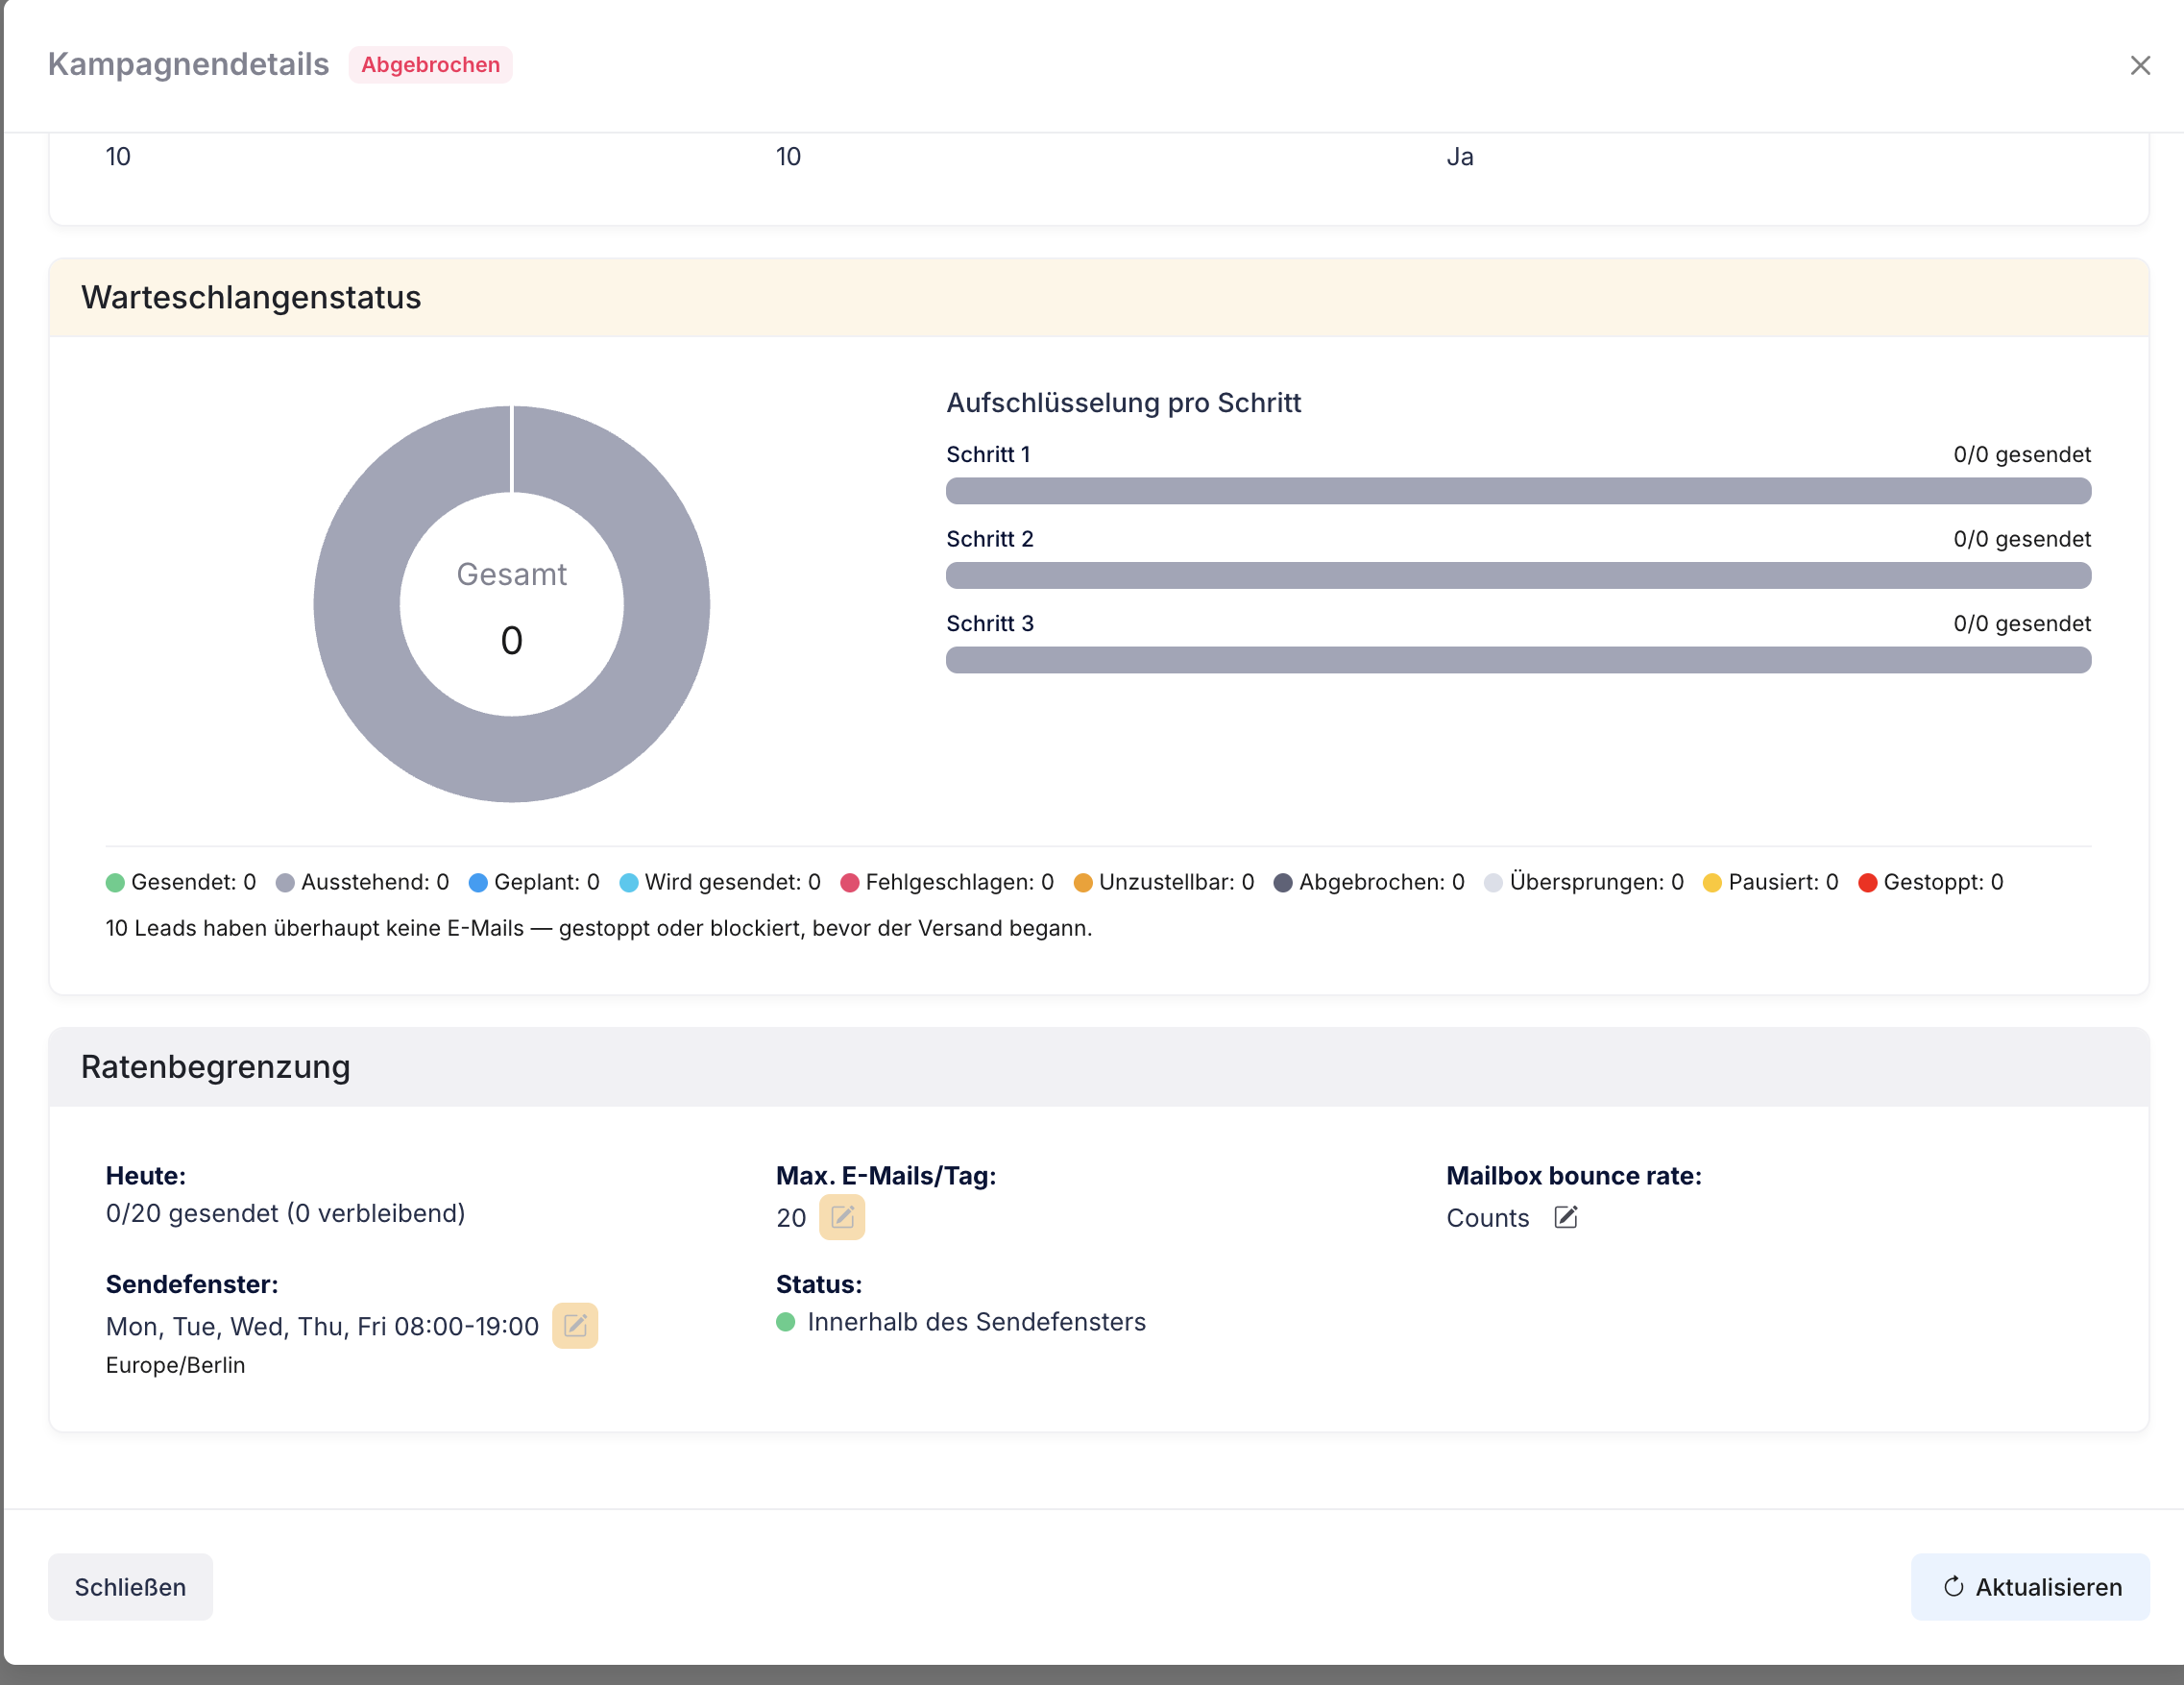This screenshot has height=1685, width=2184.
Task: Click the Schritt 2 progress bar
Action: 1518,575
